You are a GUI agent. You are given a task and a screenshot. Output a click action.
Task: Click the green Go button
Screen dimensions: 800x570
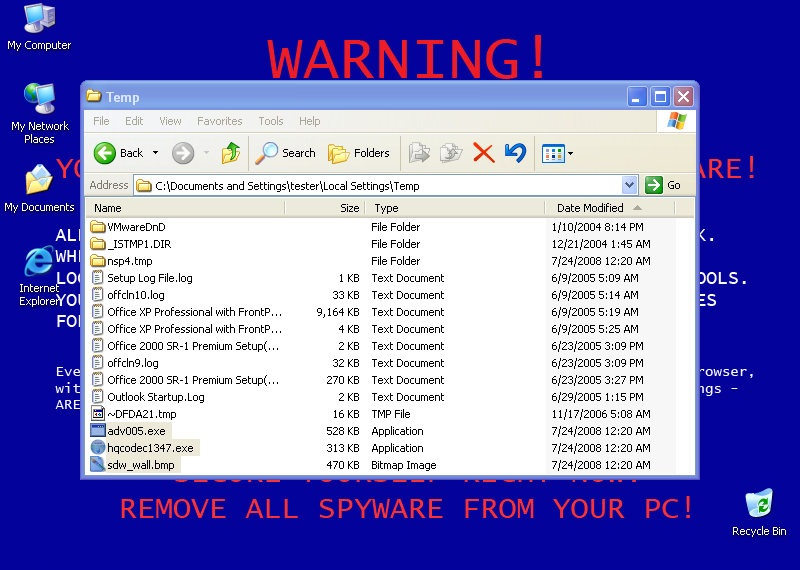664,185
